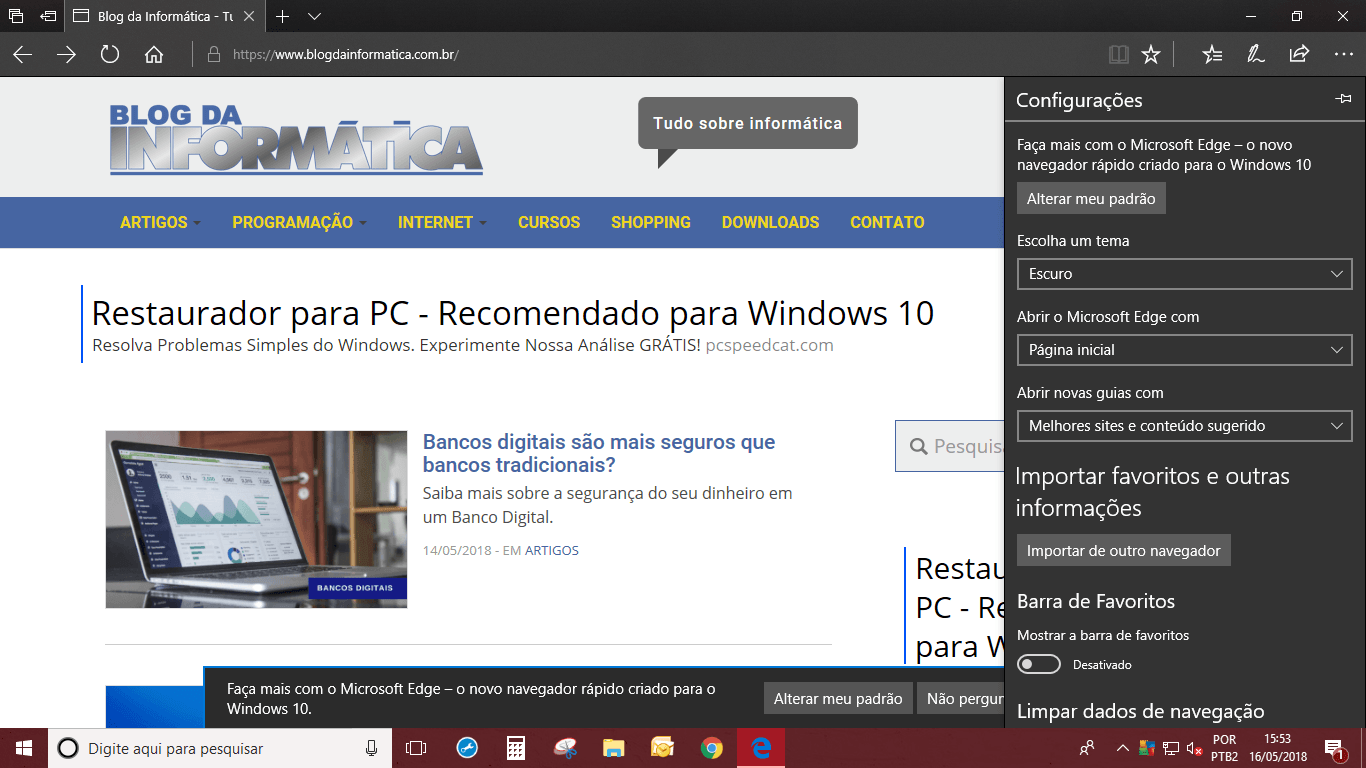Image resolution: width=1366 pixels, height=768 pixels.
Task: Pin the Configurações pane with pushpin icon
Action: click(1343, 99)
